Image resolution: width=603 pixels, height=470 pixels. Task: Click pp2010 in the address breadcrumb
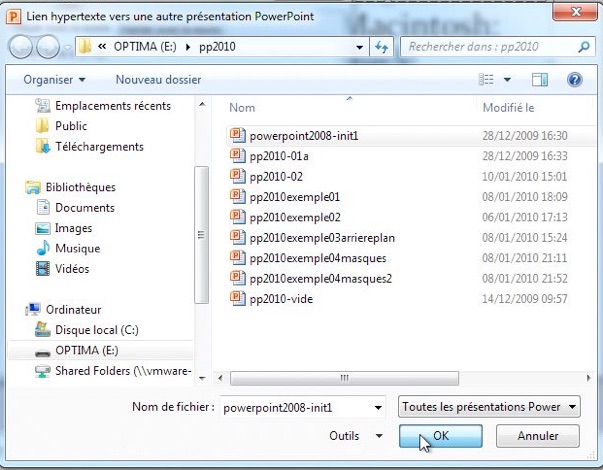[217, 47]
